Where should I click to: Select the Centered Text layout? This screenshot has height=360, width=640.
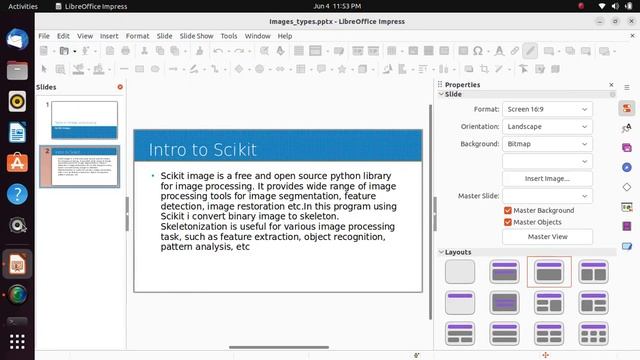click(x=504, y=303)
